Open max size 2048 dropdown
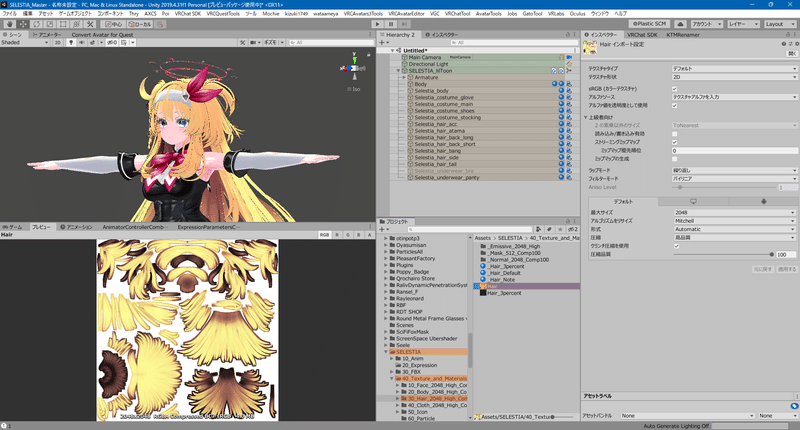 click(734, 213)
